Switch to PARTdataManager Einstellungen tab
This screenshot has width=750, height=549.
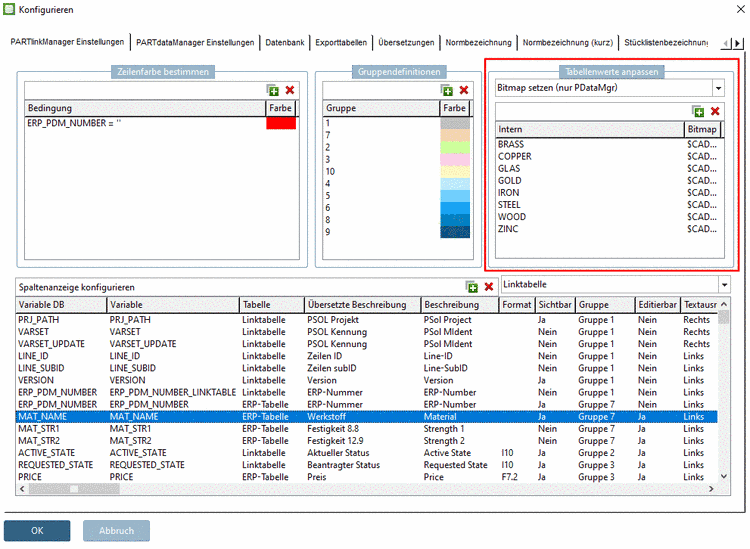tap(196, 42)
